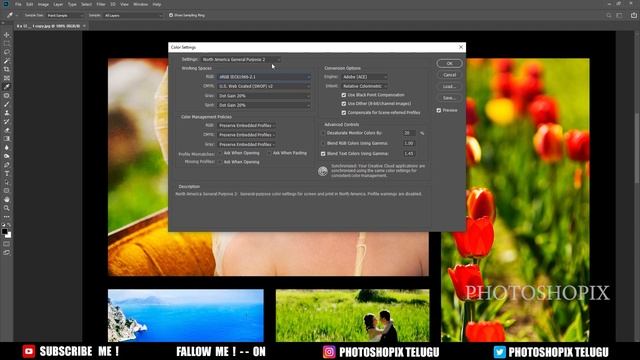This screenshot has height=360, width=640.
Task: Open Gray color management policy dropdown
Action: click(247, 144)
